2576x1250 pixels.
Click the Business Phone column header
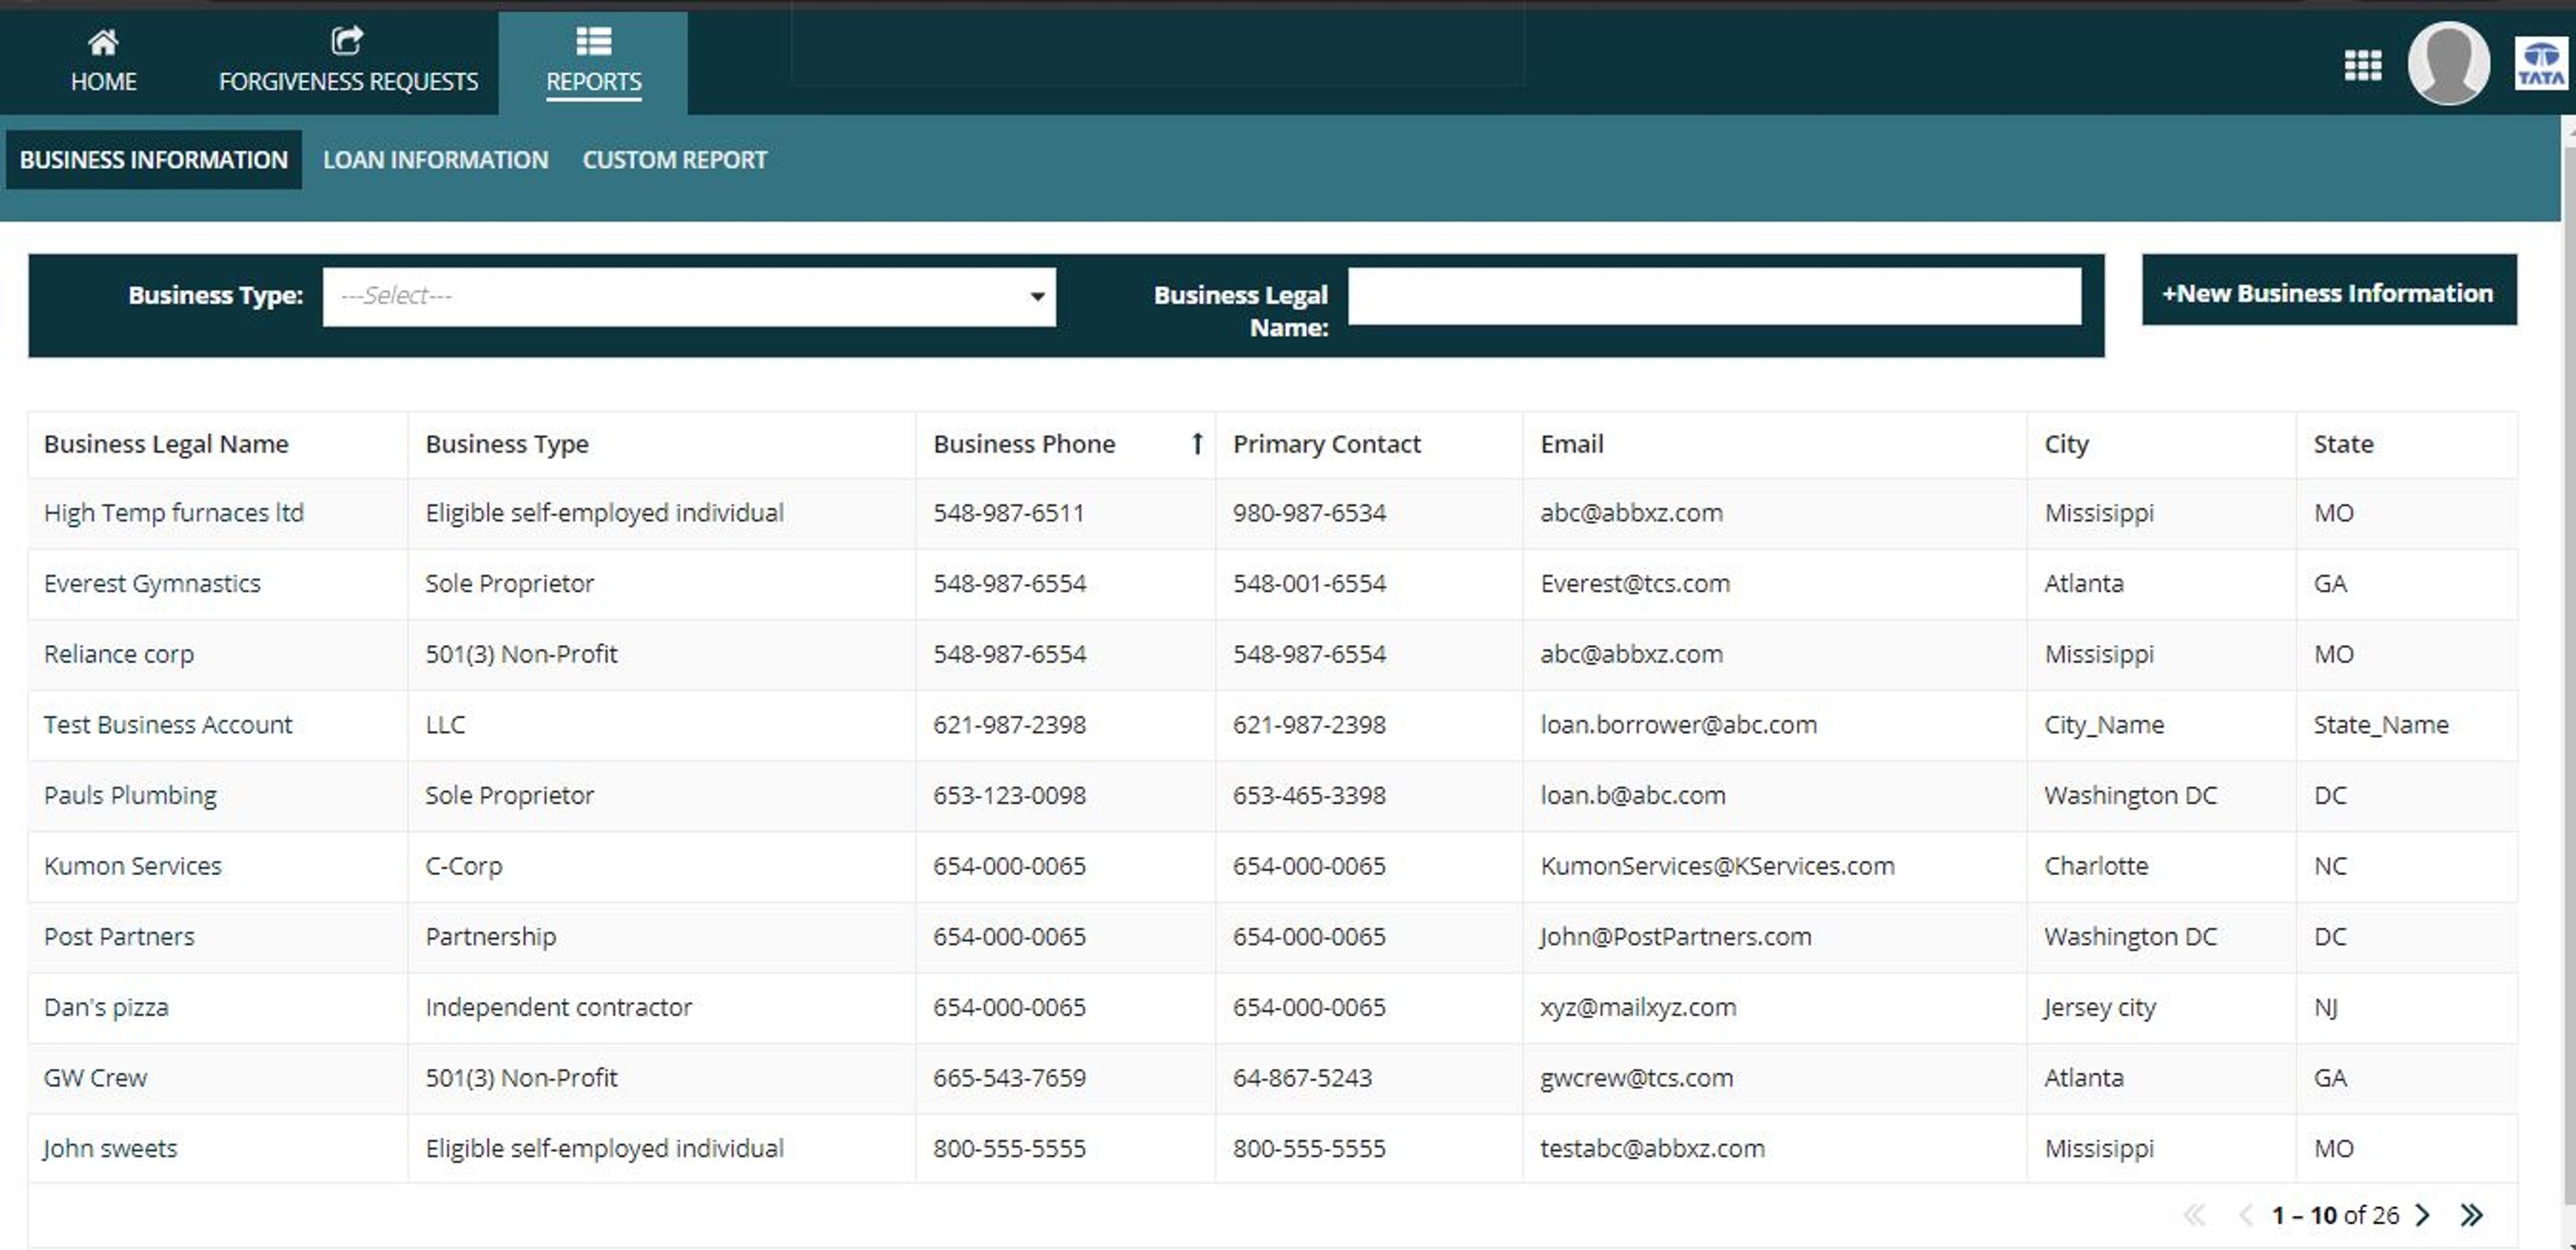pos(1024,444)
